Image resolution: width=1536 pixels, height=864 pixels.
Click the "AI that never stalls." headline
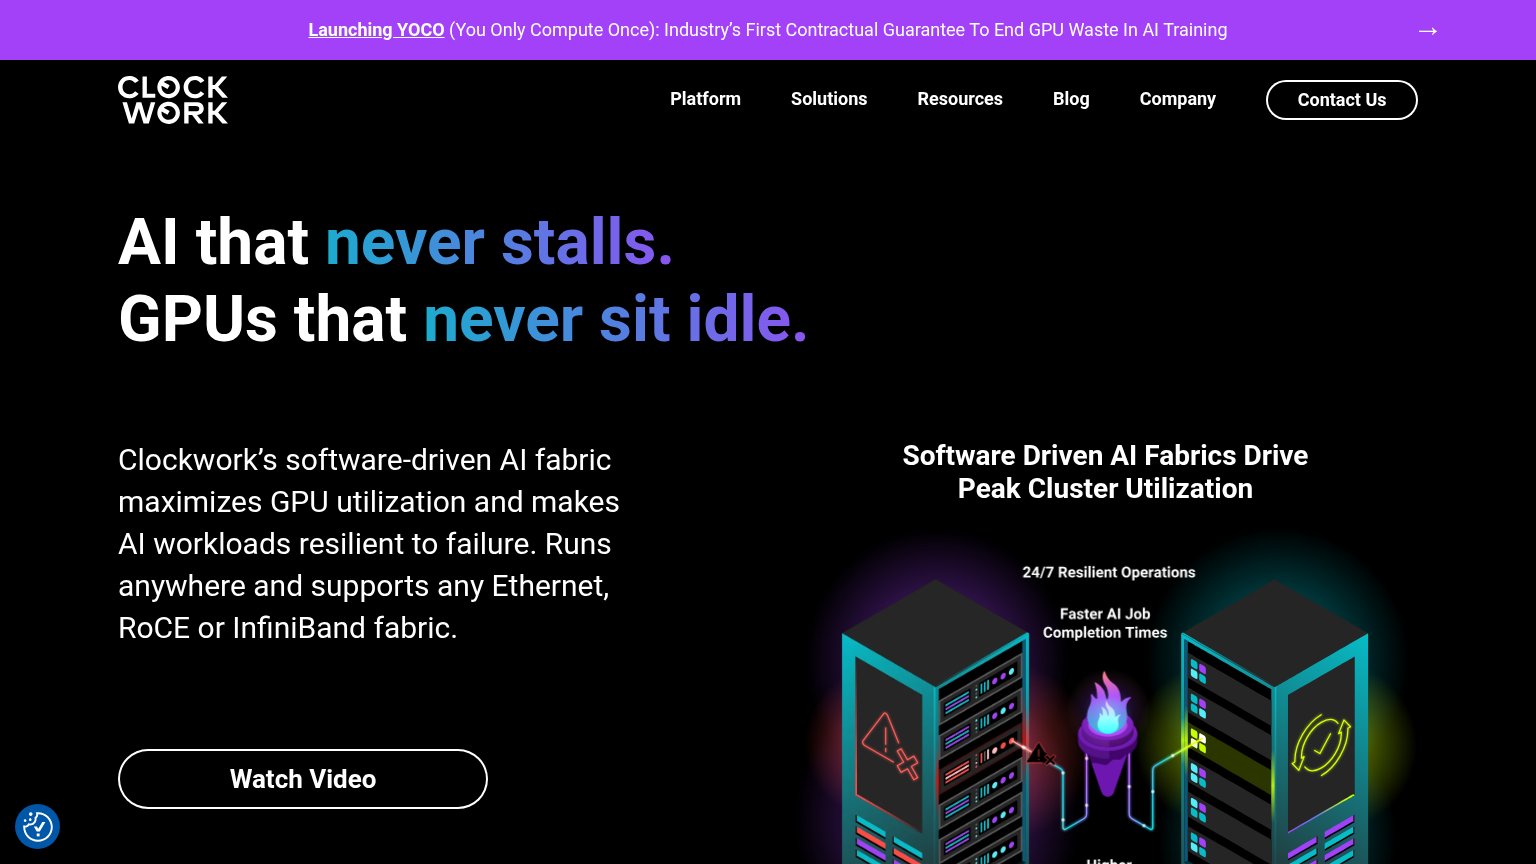396,242
